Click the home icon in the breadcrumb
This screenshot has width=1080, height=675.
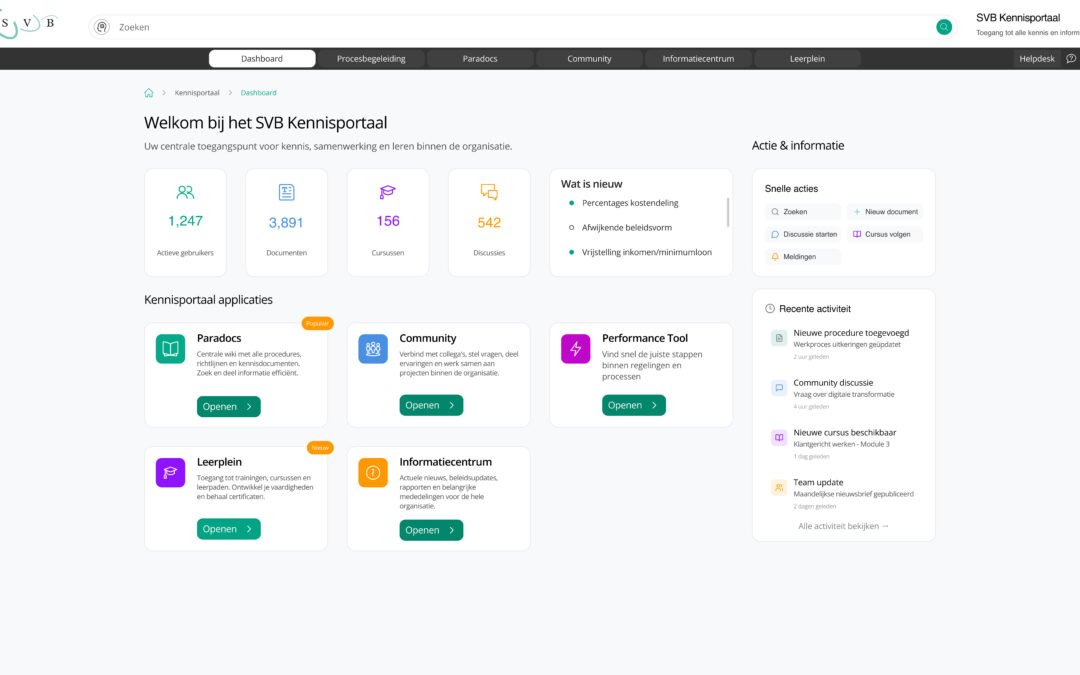tap(148, 92)
